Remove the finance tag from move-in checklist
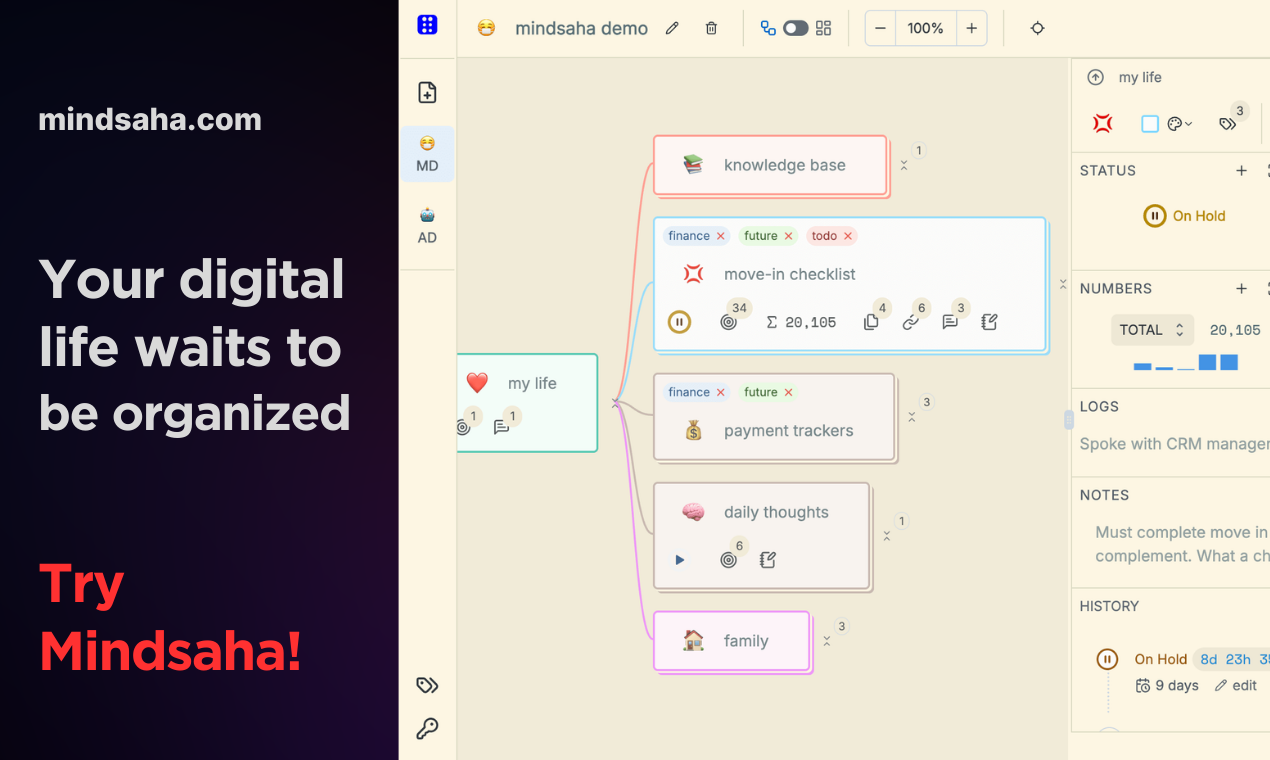This screenshot has height=760, width=1270. (x=720, y=236)
